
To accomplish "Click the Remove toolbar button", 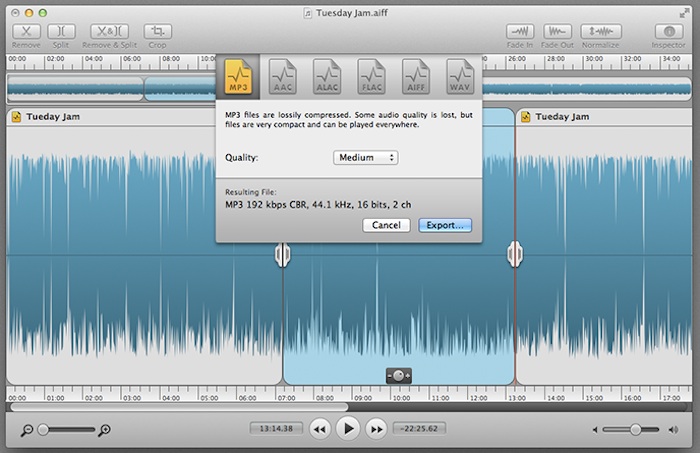I will click(26, 31).
